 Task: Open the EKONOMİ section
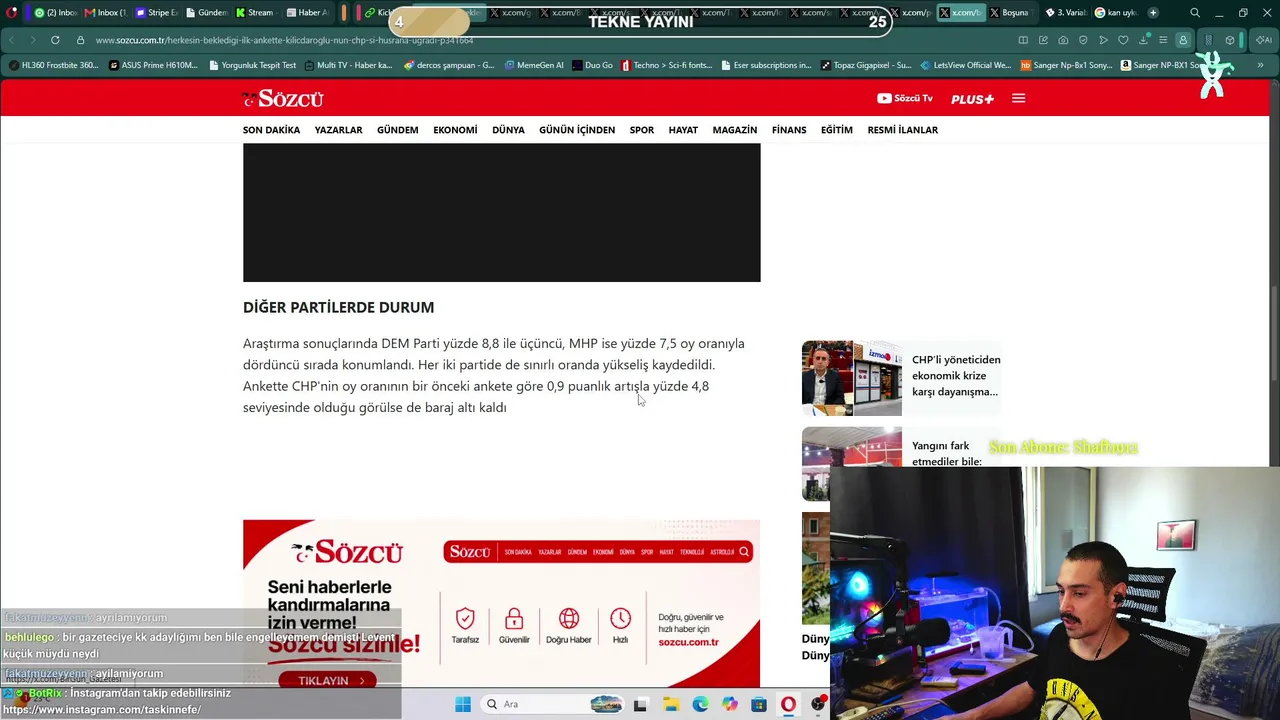[x=455, y=130]
